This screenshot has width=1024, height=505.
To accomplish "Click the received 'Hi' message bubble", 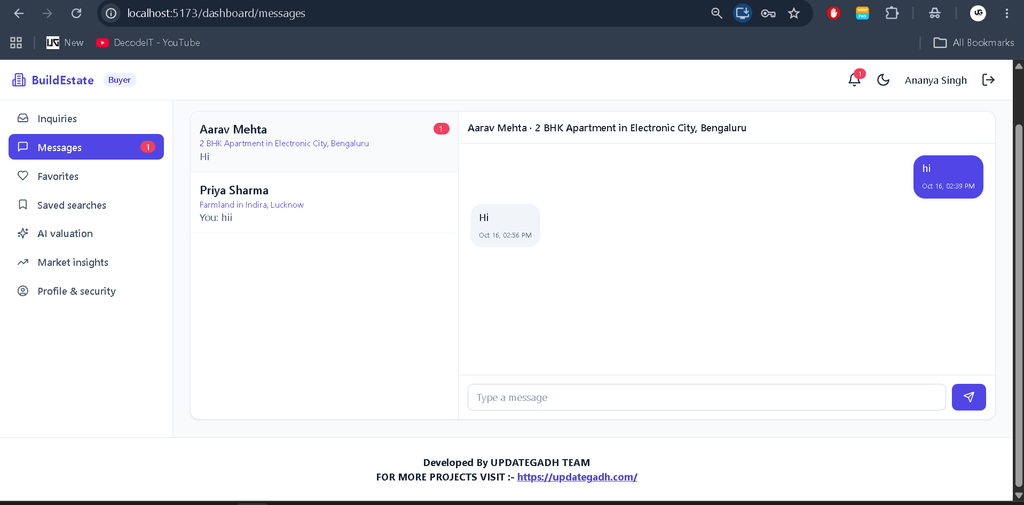I will point(505,225).
